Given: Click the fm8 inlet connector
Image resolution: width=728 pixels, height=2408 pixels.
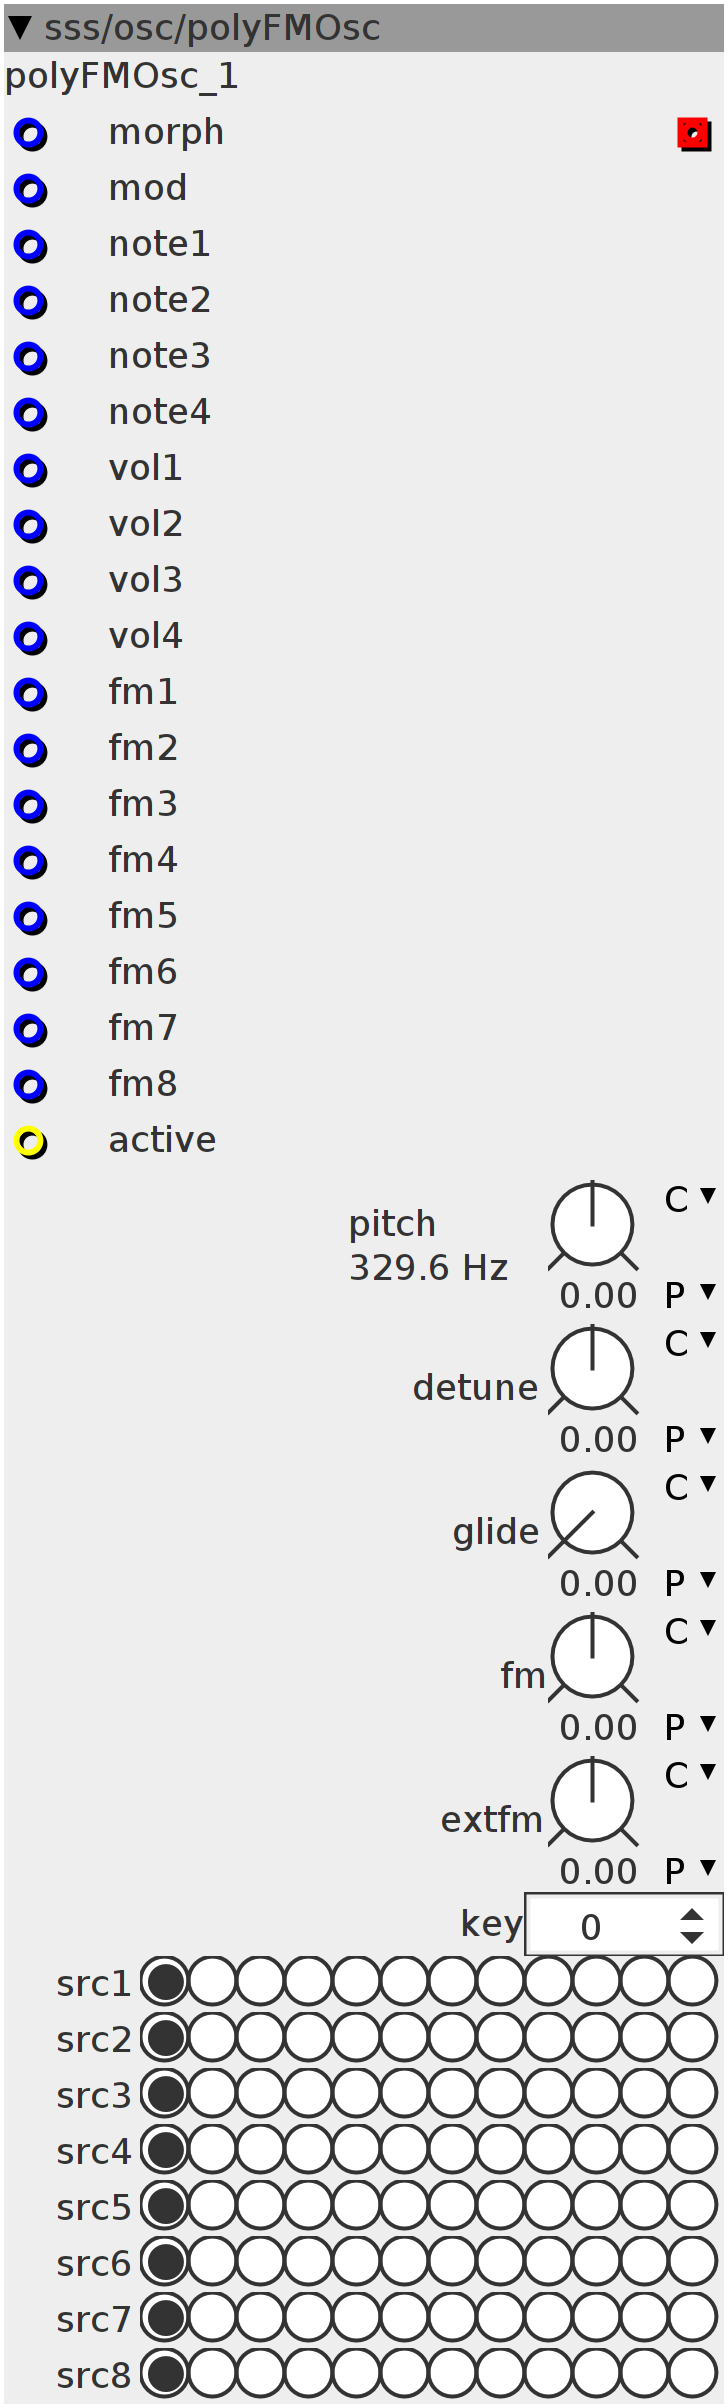Looking at the screenshot, I should click(x=30, y=1086).
